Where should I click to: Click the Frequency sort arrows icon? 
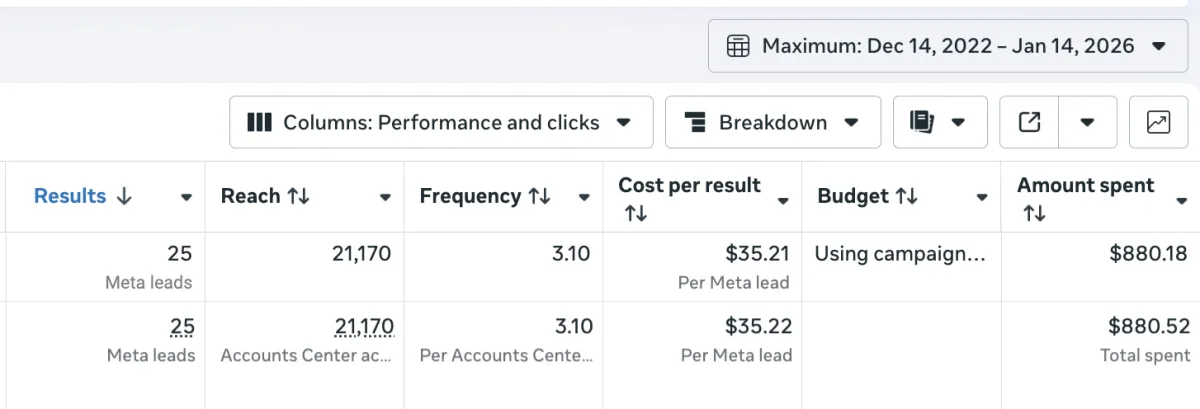click(540, 197)
